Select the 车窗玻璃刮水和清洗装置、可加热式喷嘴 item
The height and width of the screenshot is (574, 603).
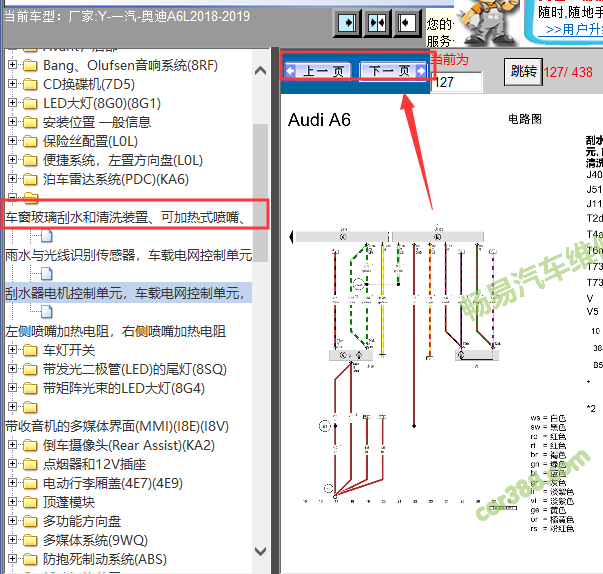pos(125,218)
